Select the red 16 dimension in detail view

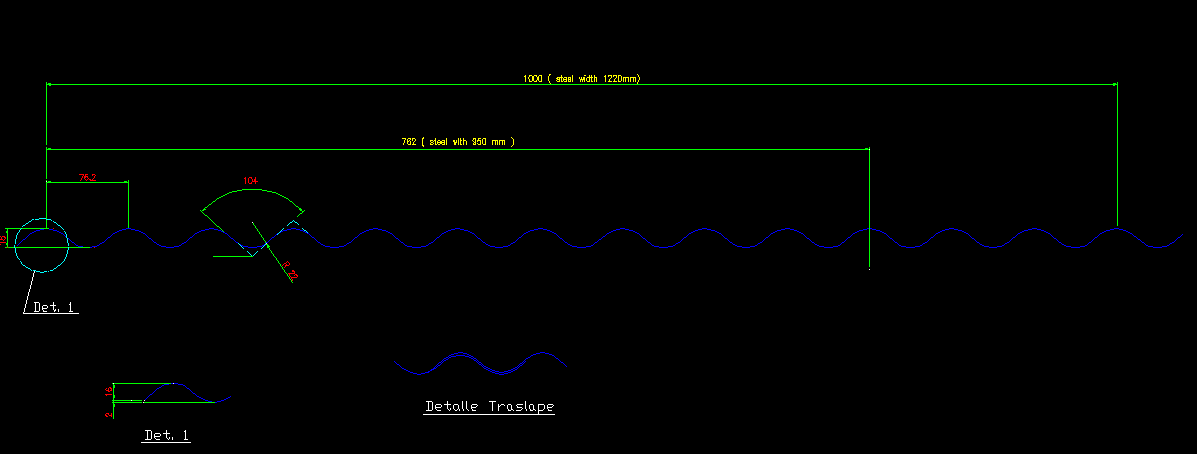[109, 392]
